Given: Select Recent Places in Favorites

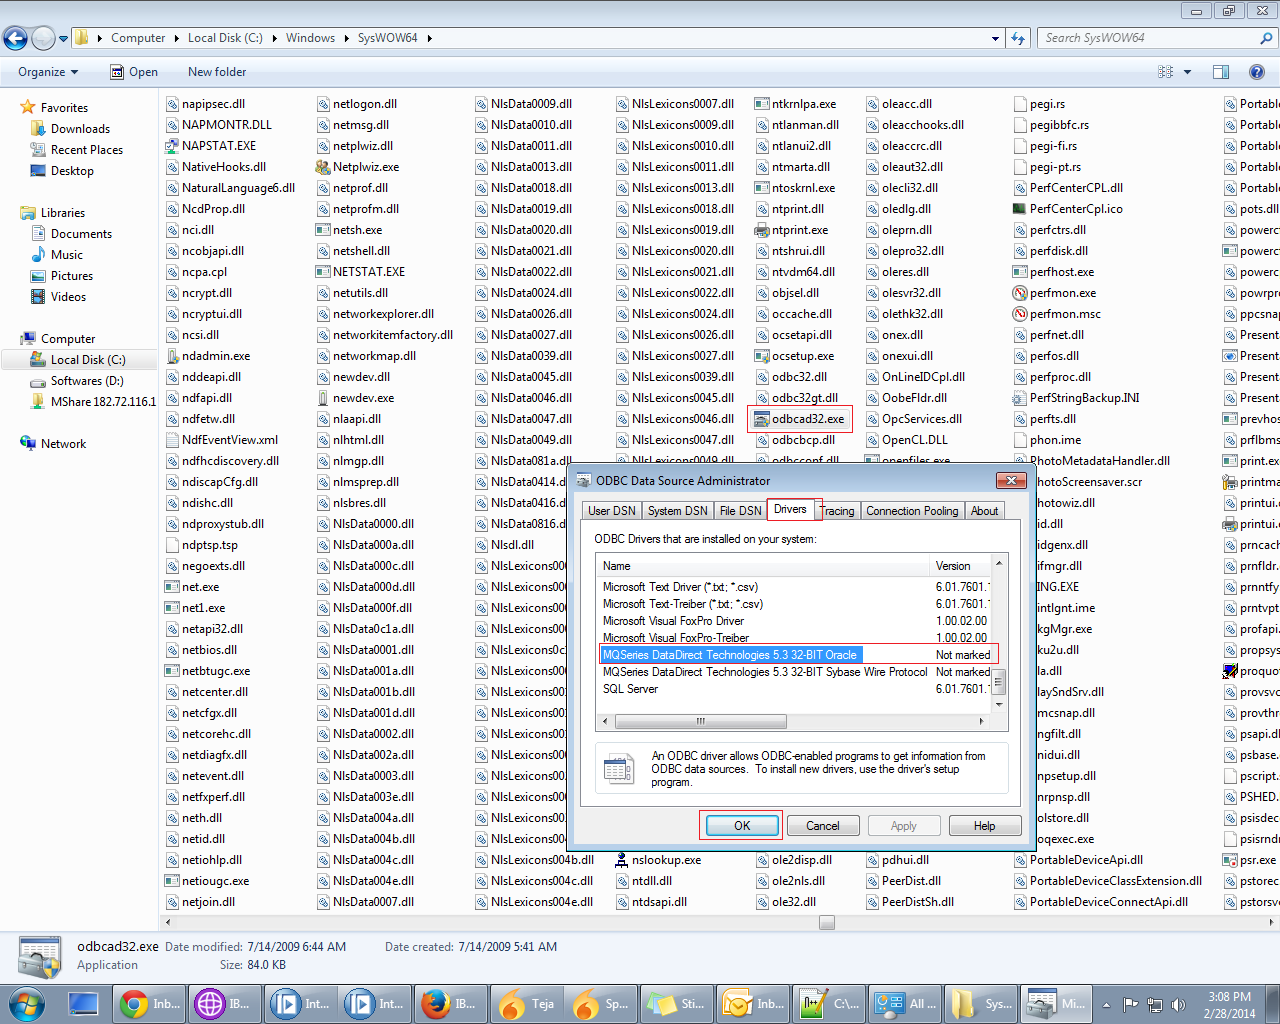Looking at the screenshot, I should (x=87, y=150).
